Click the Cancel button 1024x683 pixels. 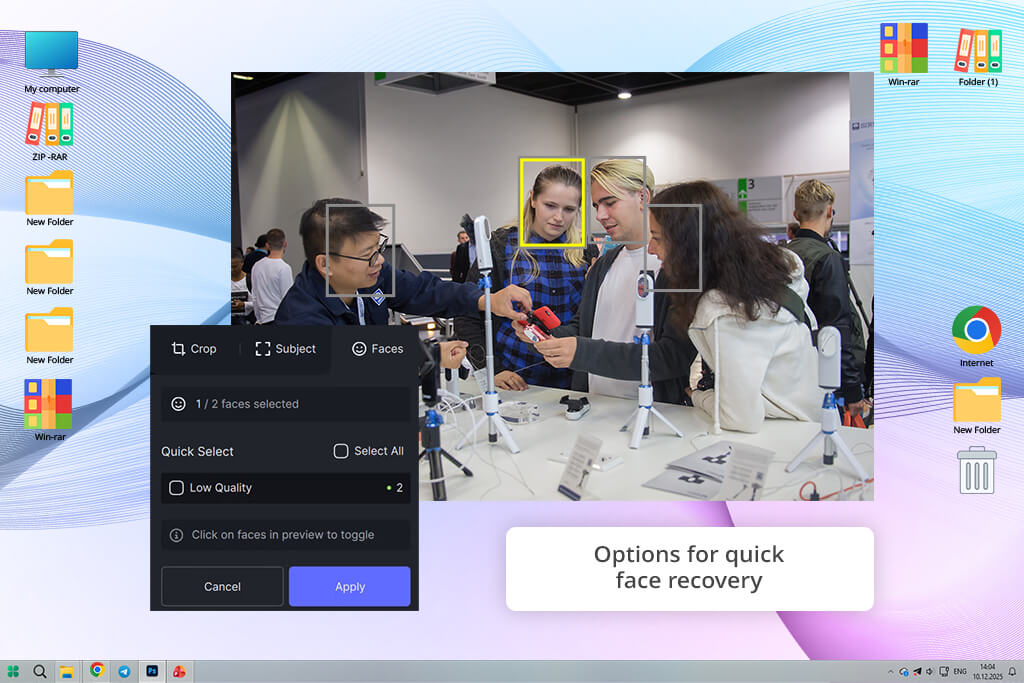(x=222, y=586)
